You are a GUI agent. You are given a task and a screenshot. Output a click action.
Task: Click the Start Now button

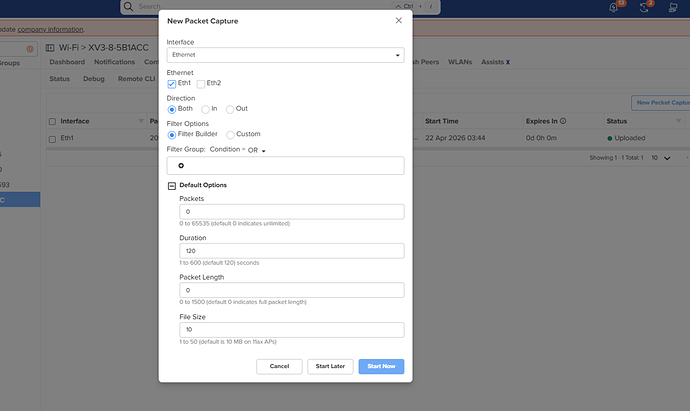(381, 366)
